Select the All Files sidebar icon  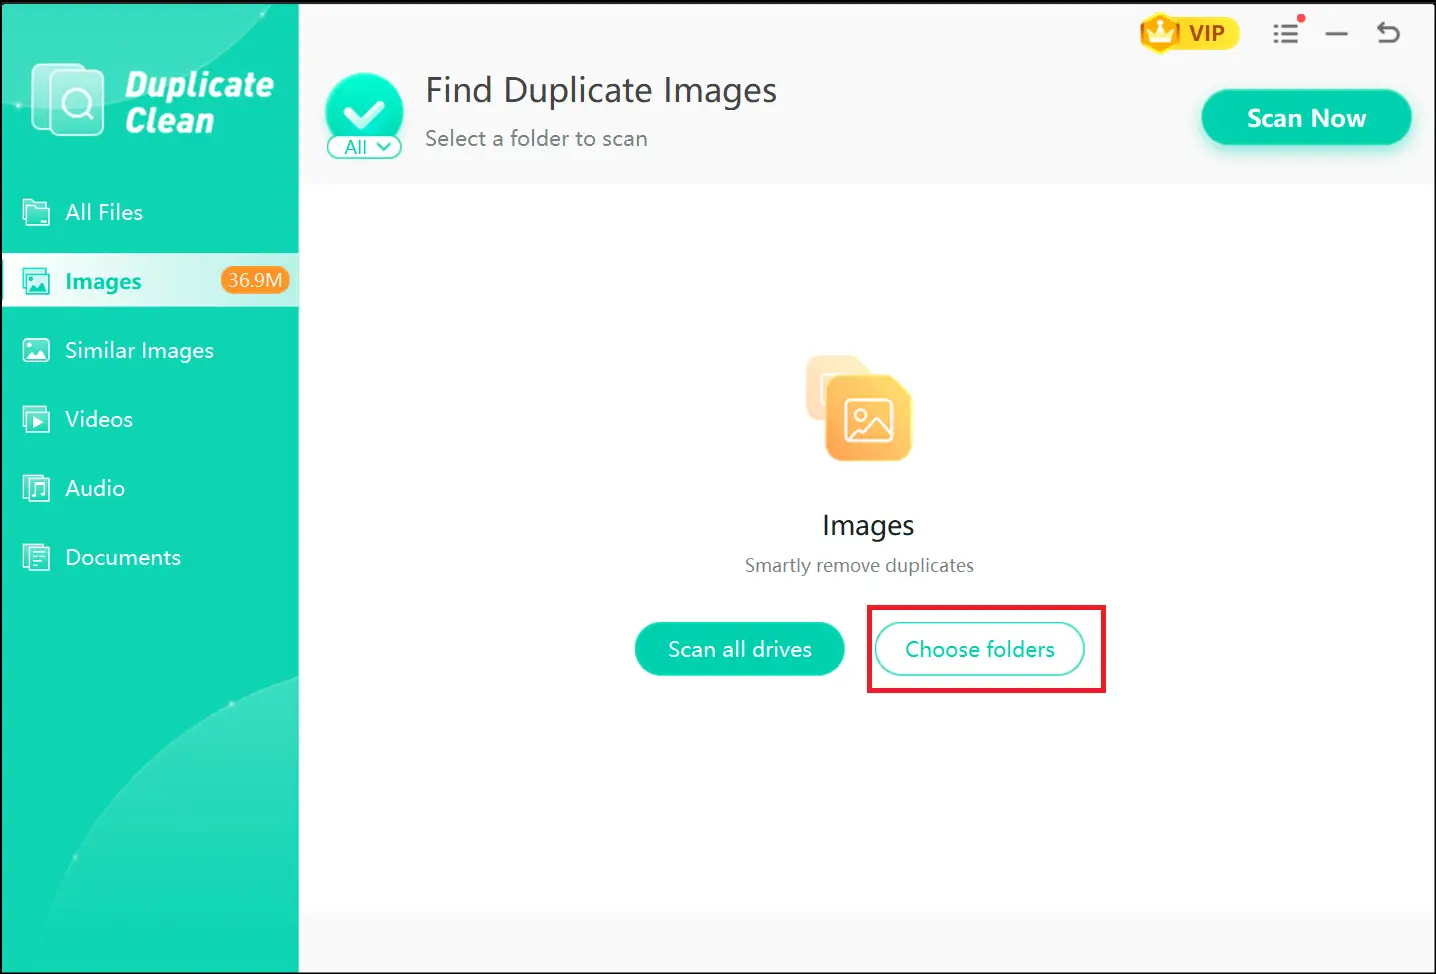(36, 212)
